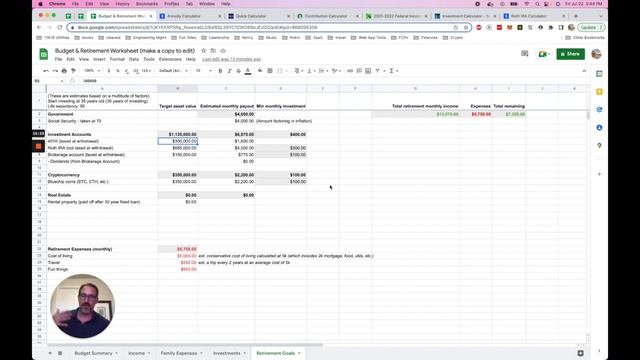Create a filter icon
640x360 pixels.
pos(378,71)
